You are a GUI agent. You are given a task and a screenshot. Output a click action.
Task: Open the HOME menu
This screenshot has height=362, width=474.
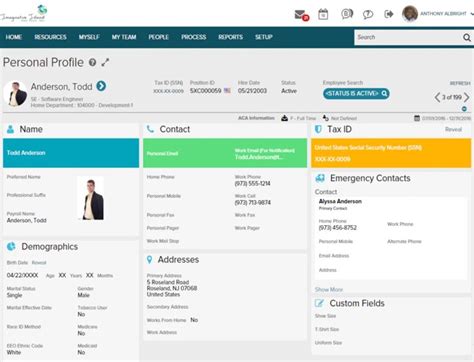click(x=14, y=37)
